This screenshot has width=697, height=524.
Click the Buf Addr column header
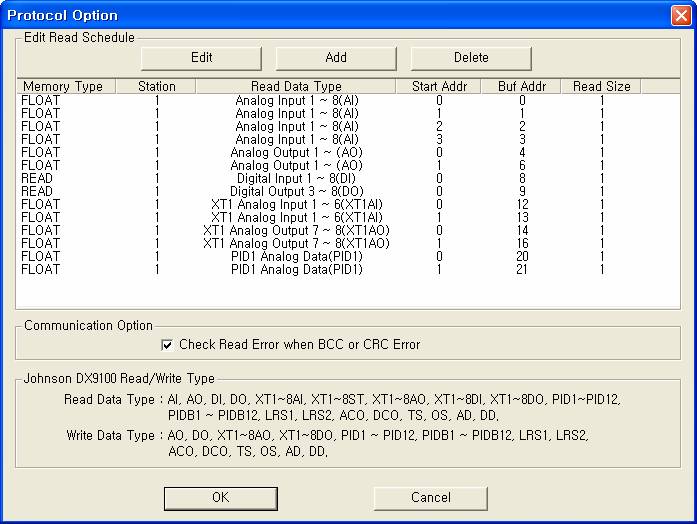[521, 87]
